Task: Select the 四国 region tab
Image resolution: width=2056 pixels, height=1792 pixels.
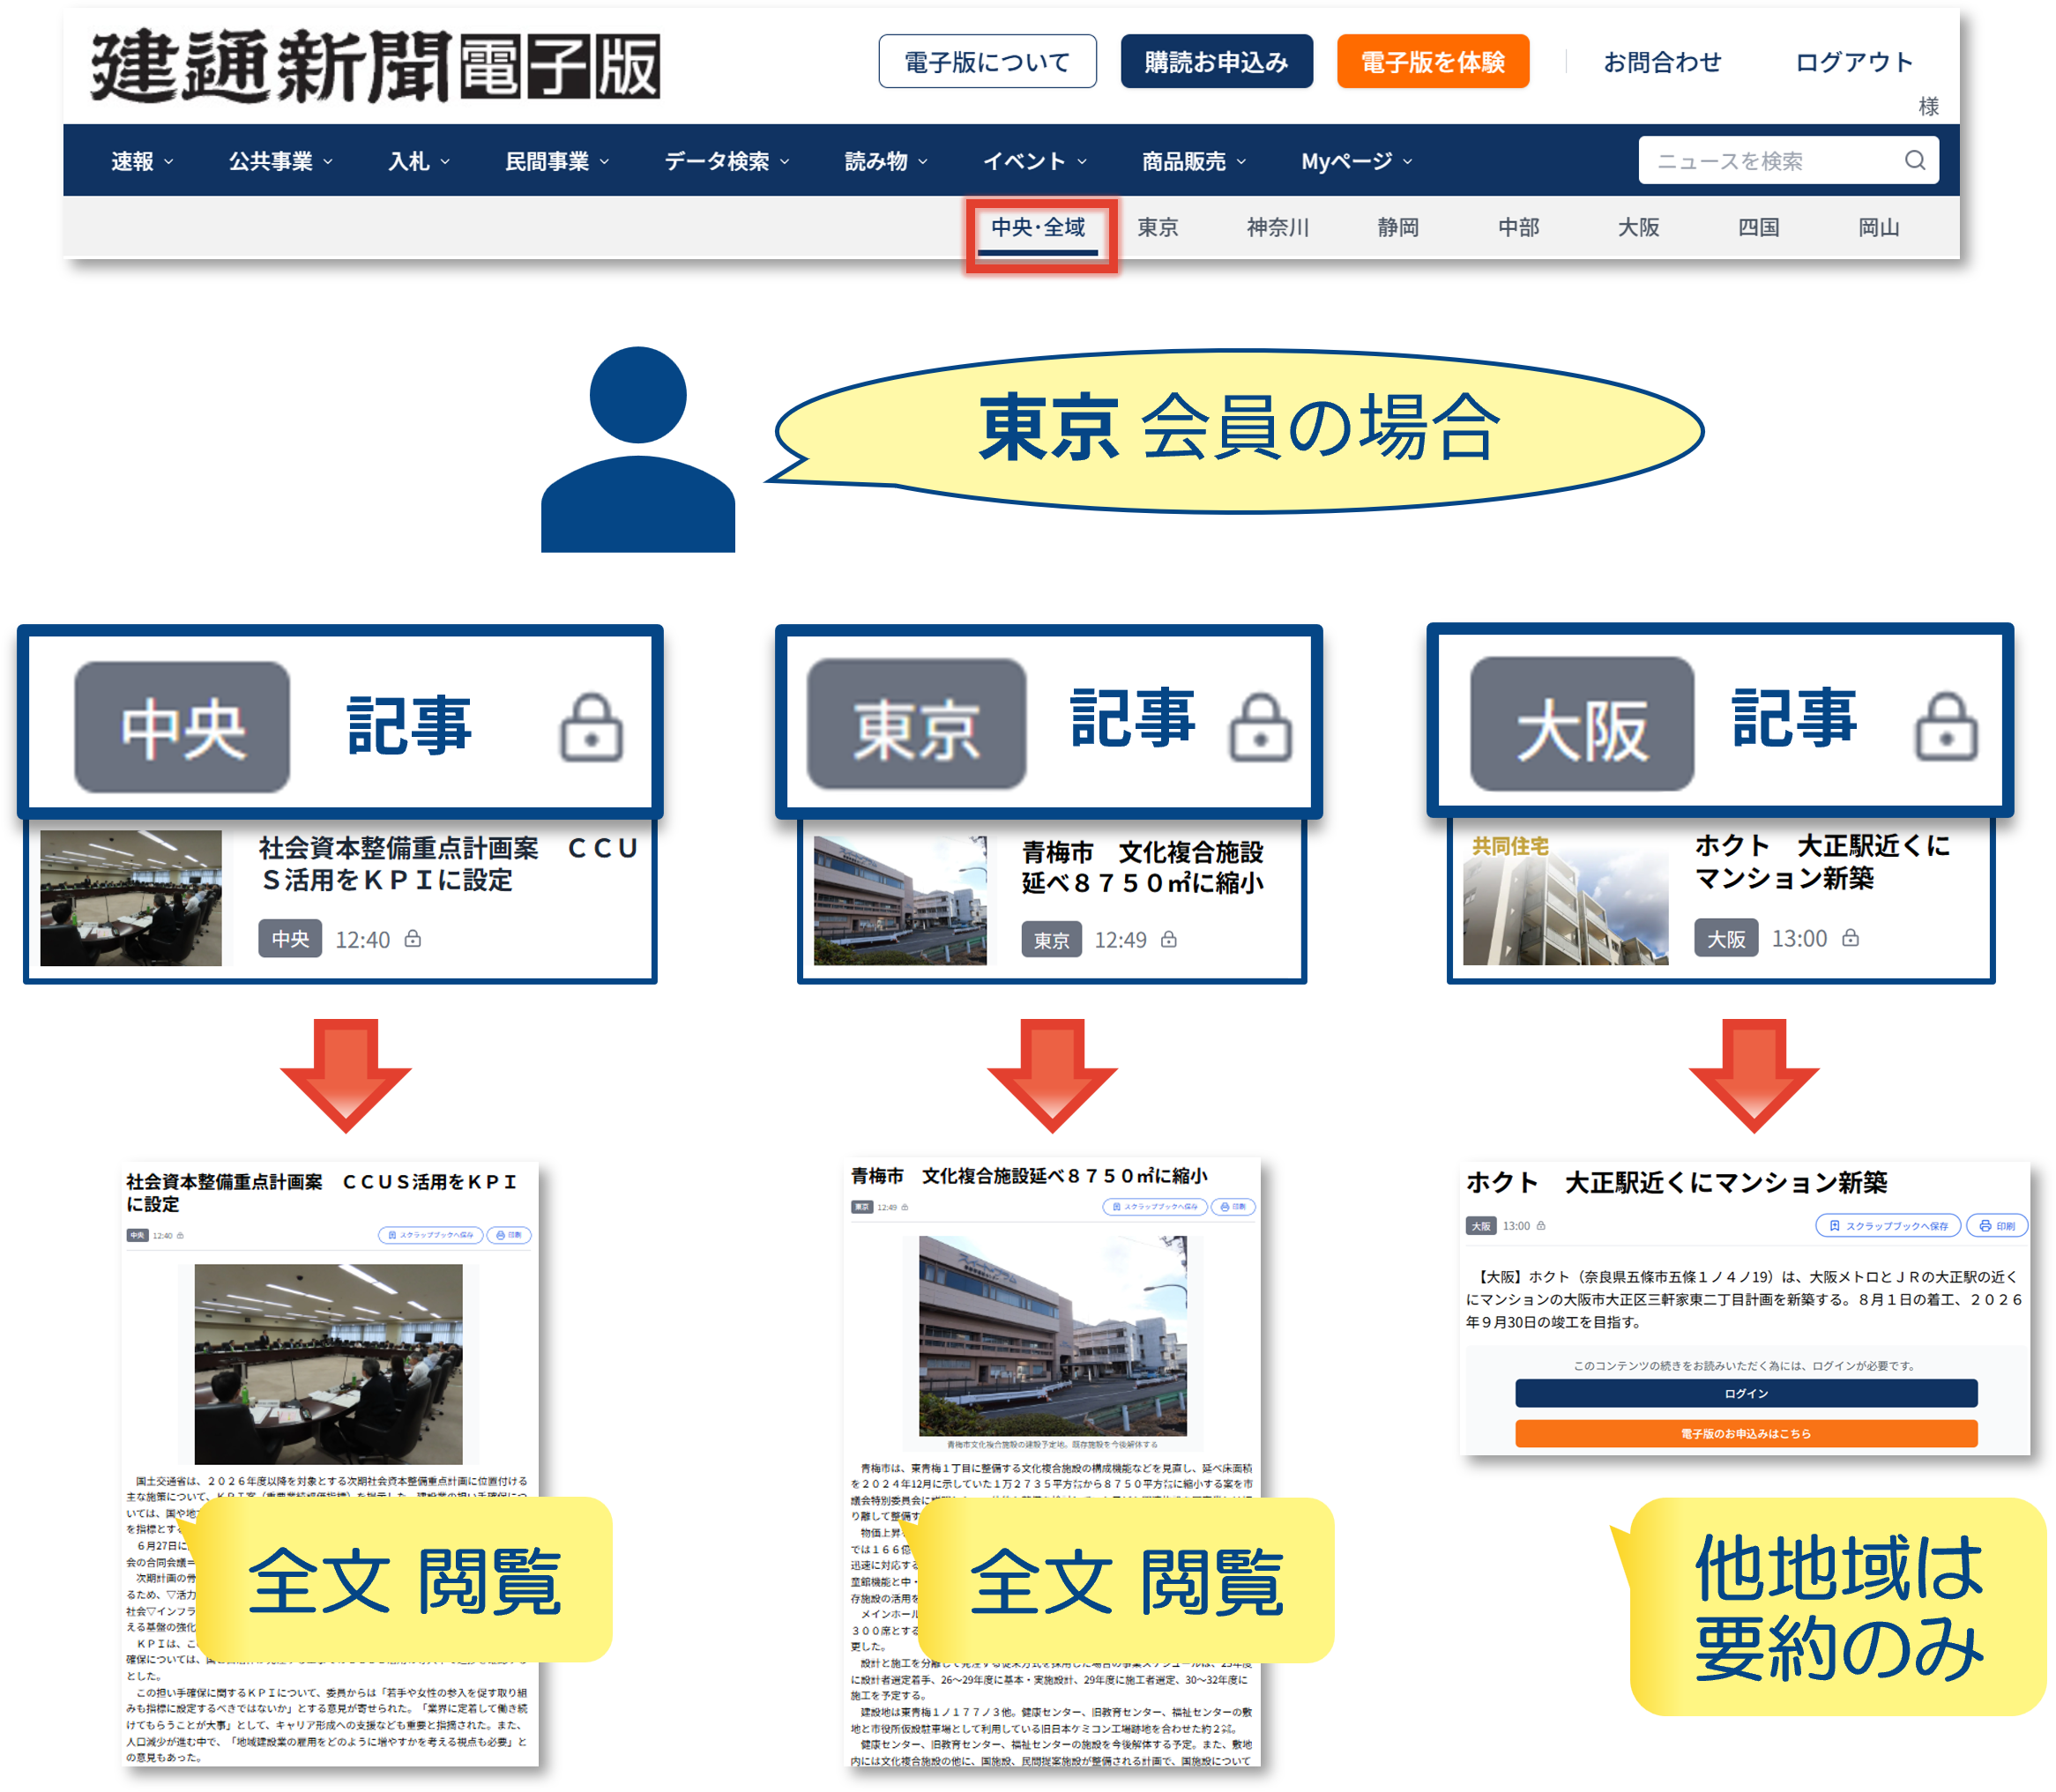Action: (x=1758, y=228)
